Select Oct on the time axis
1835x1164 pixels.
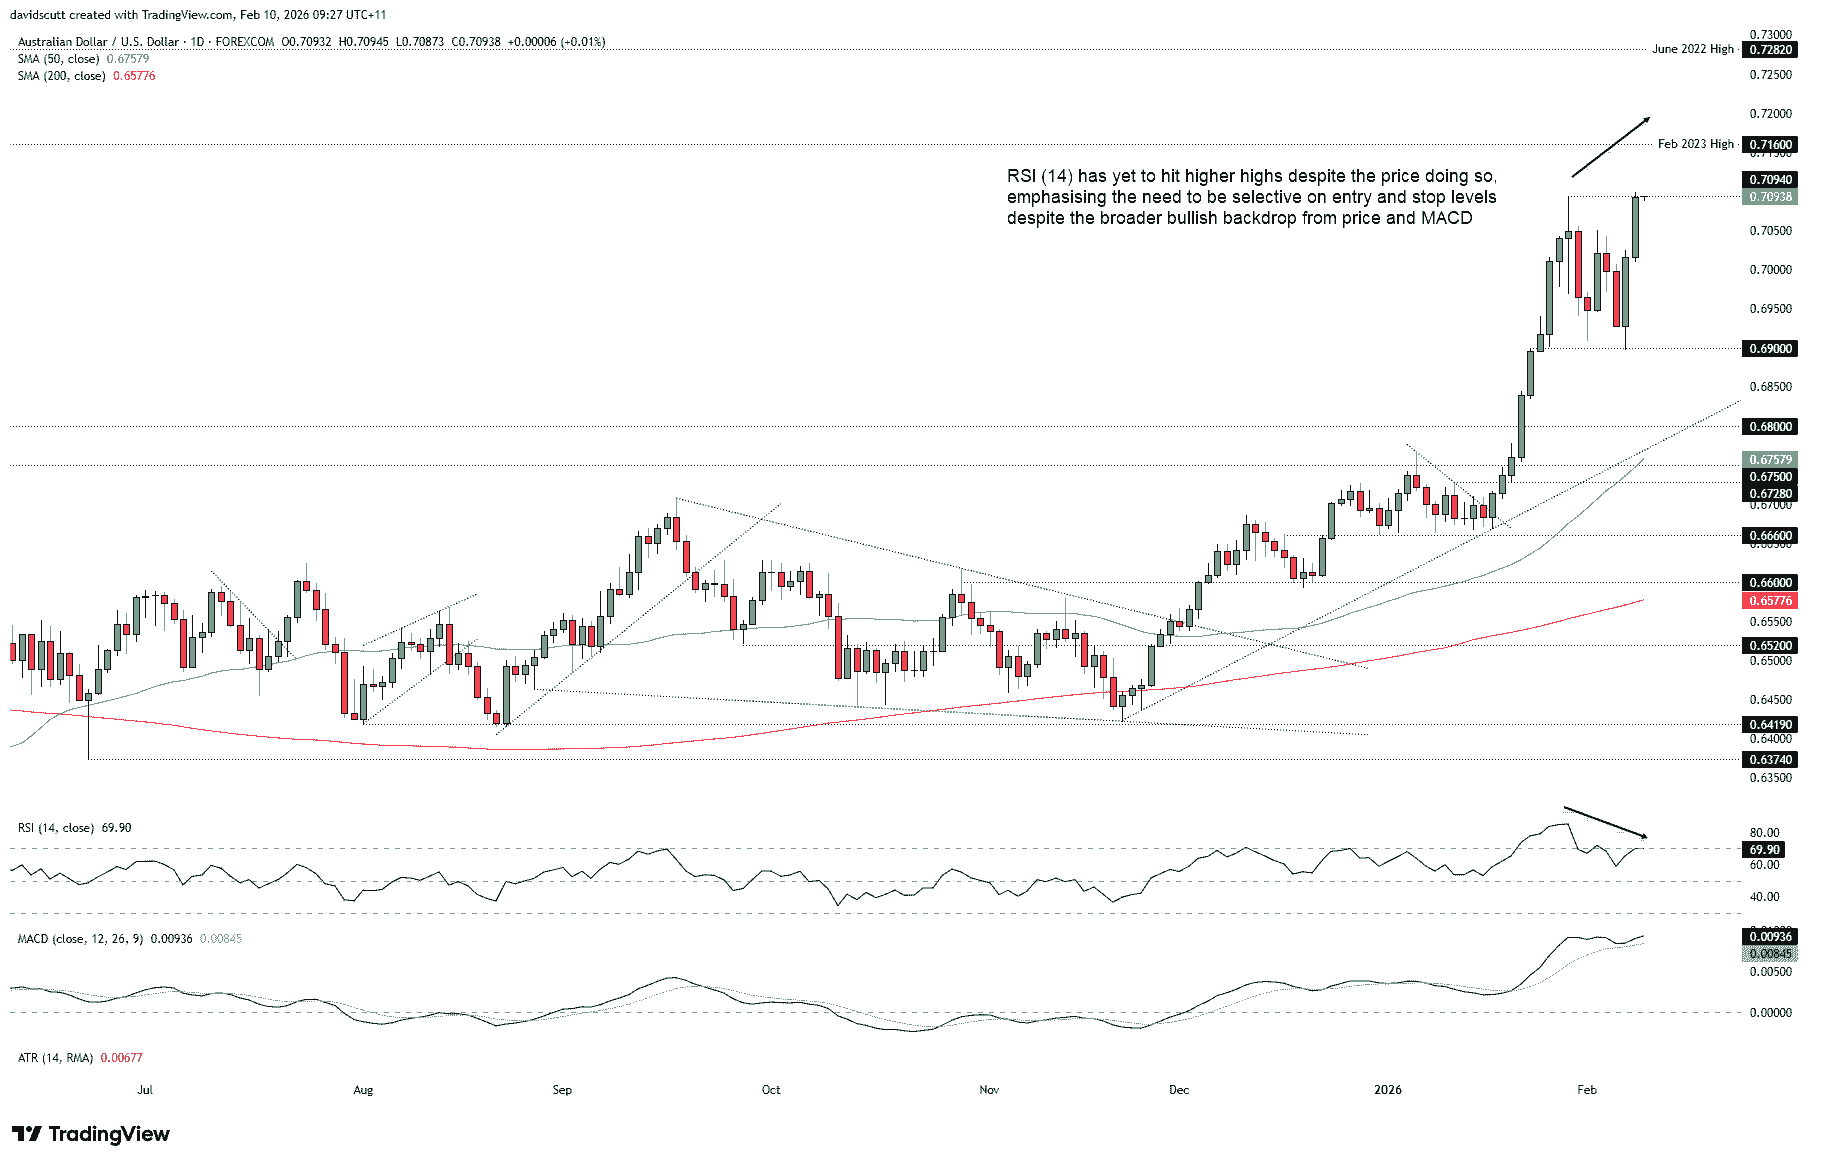click(x=771, y=1090)
